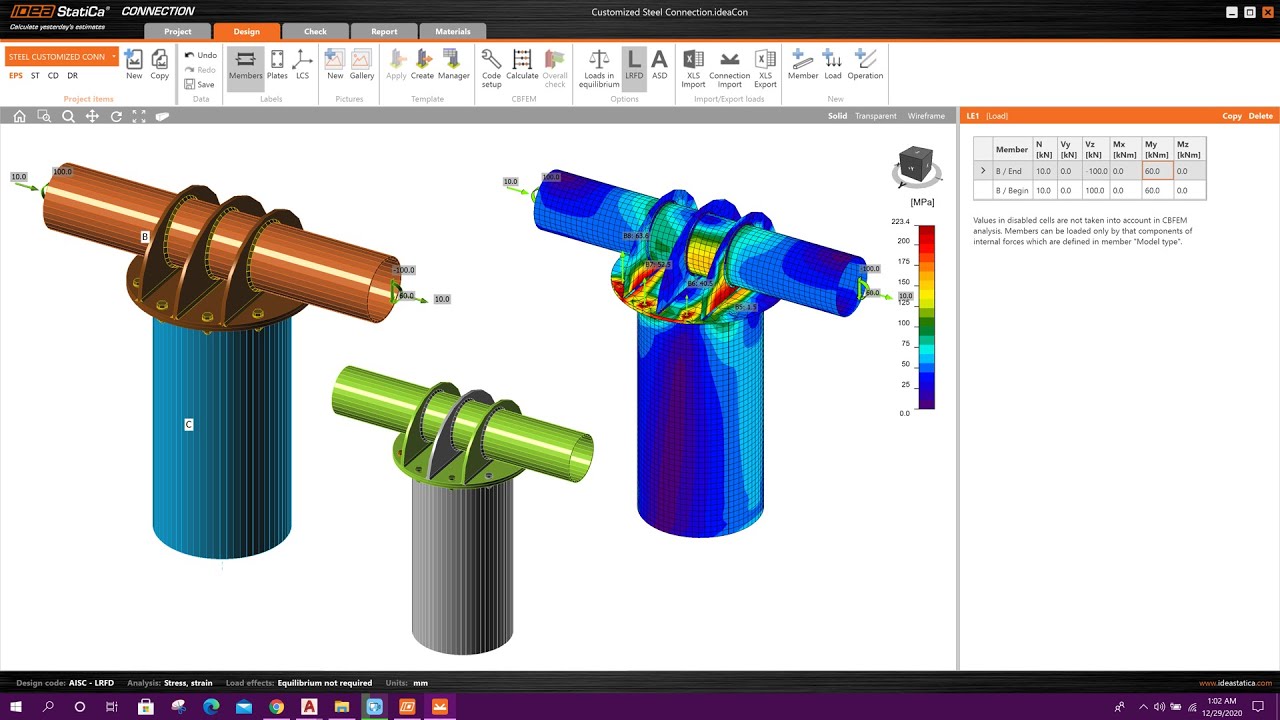
Task: Switch display to Wireframe mode
Action: pyautogui.click(x=926, y=116)
